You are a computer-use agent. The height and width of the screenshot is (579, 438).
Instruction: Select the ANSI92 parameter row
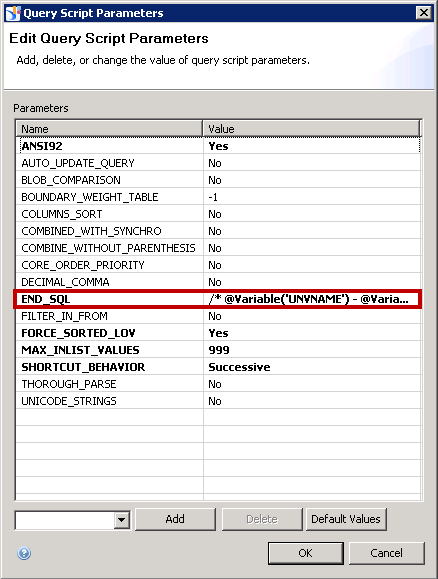click(x=218, y=146)
